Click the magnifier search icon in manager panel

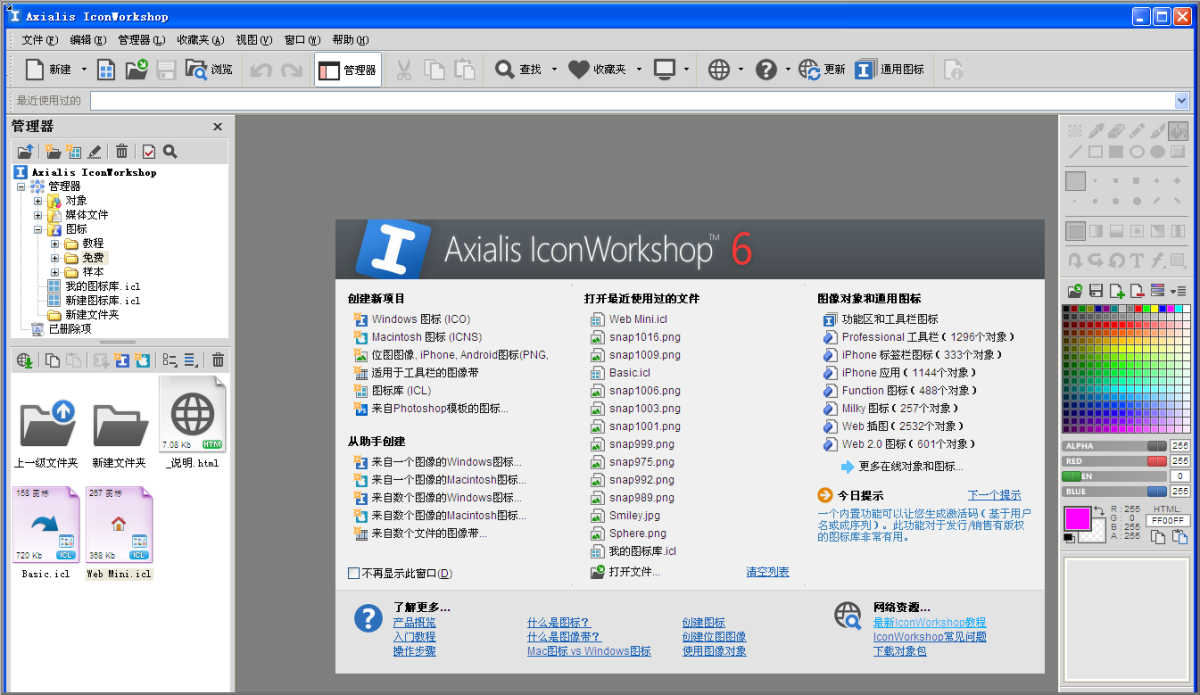[170, 151]
